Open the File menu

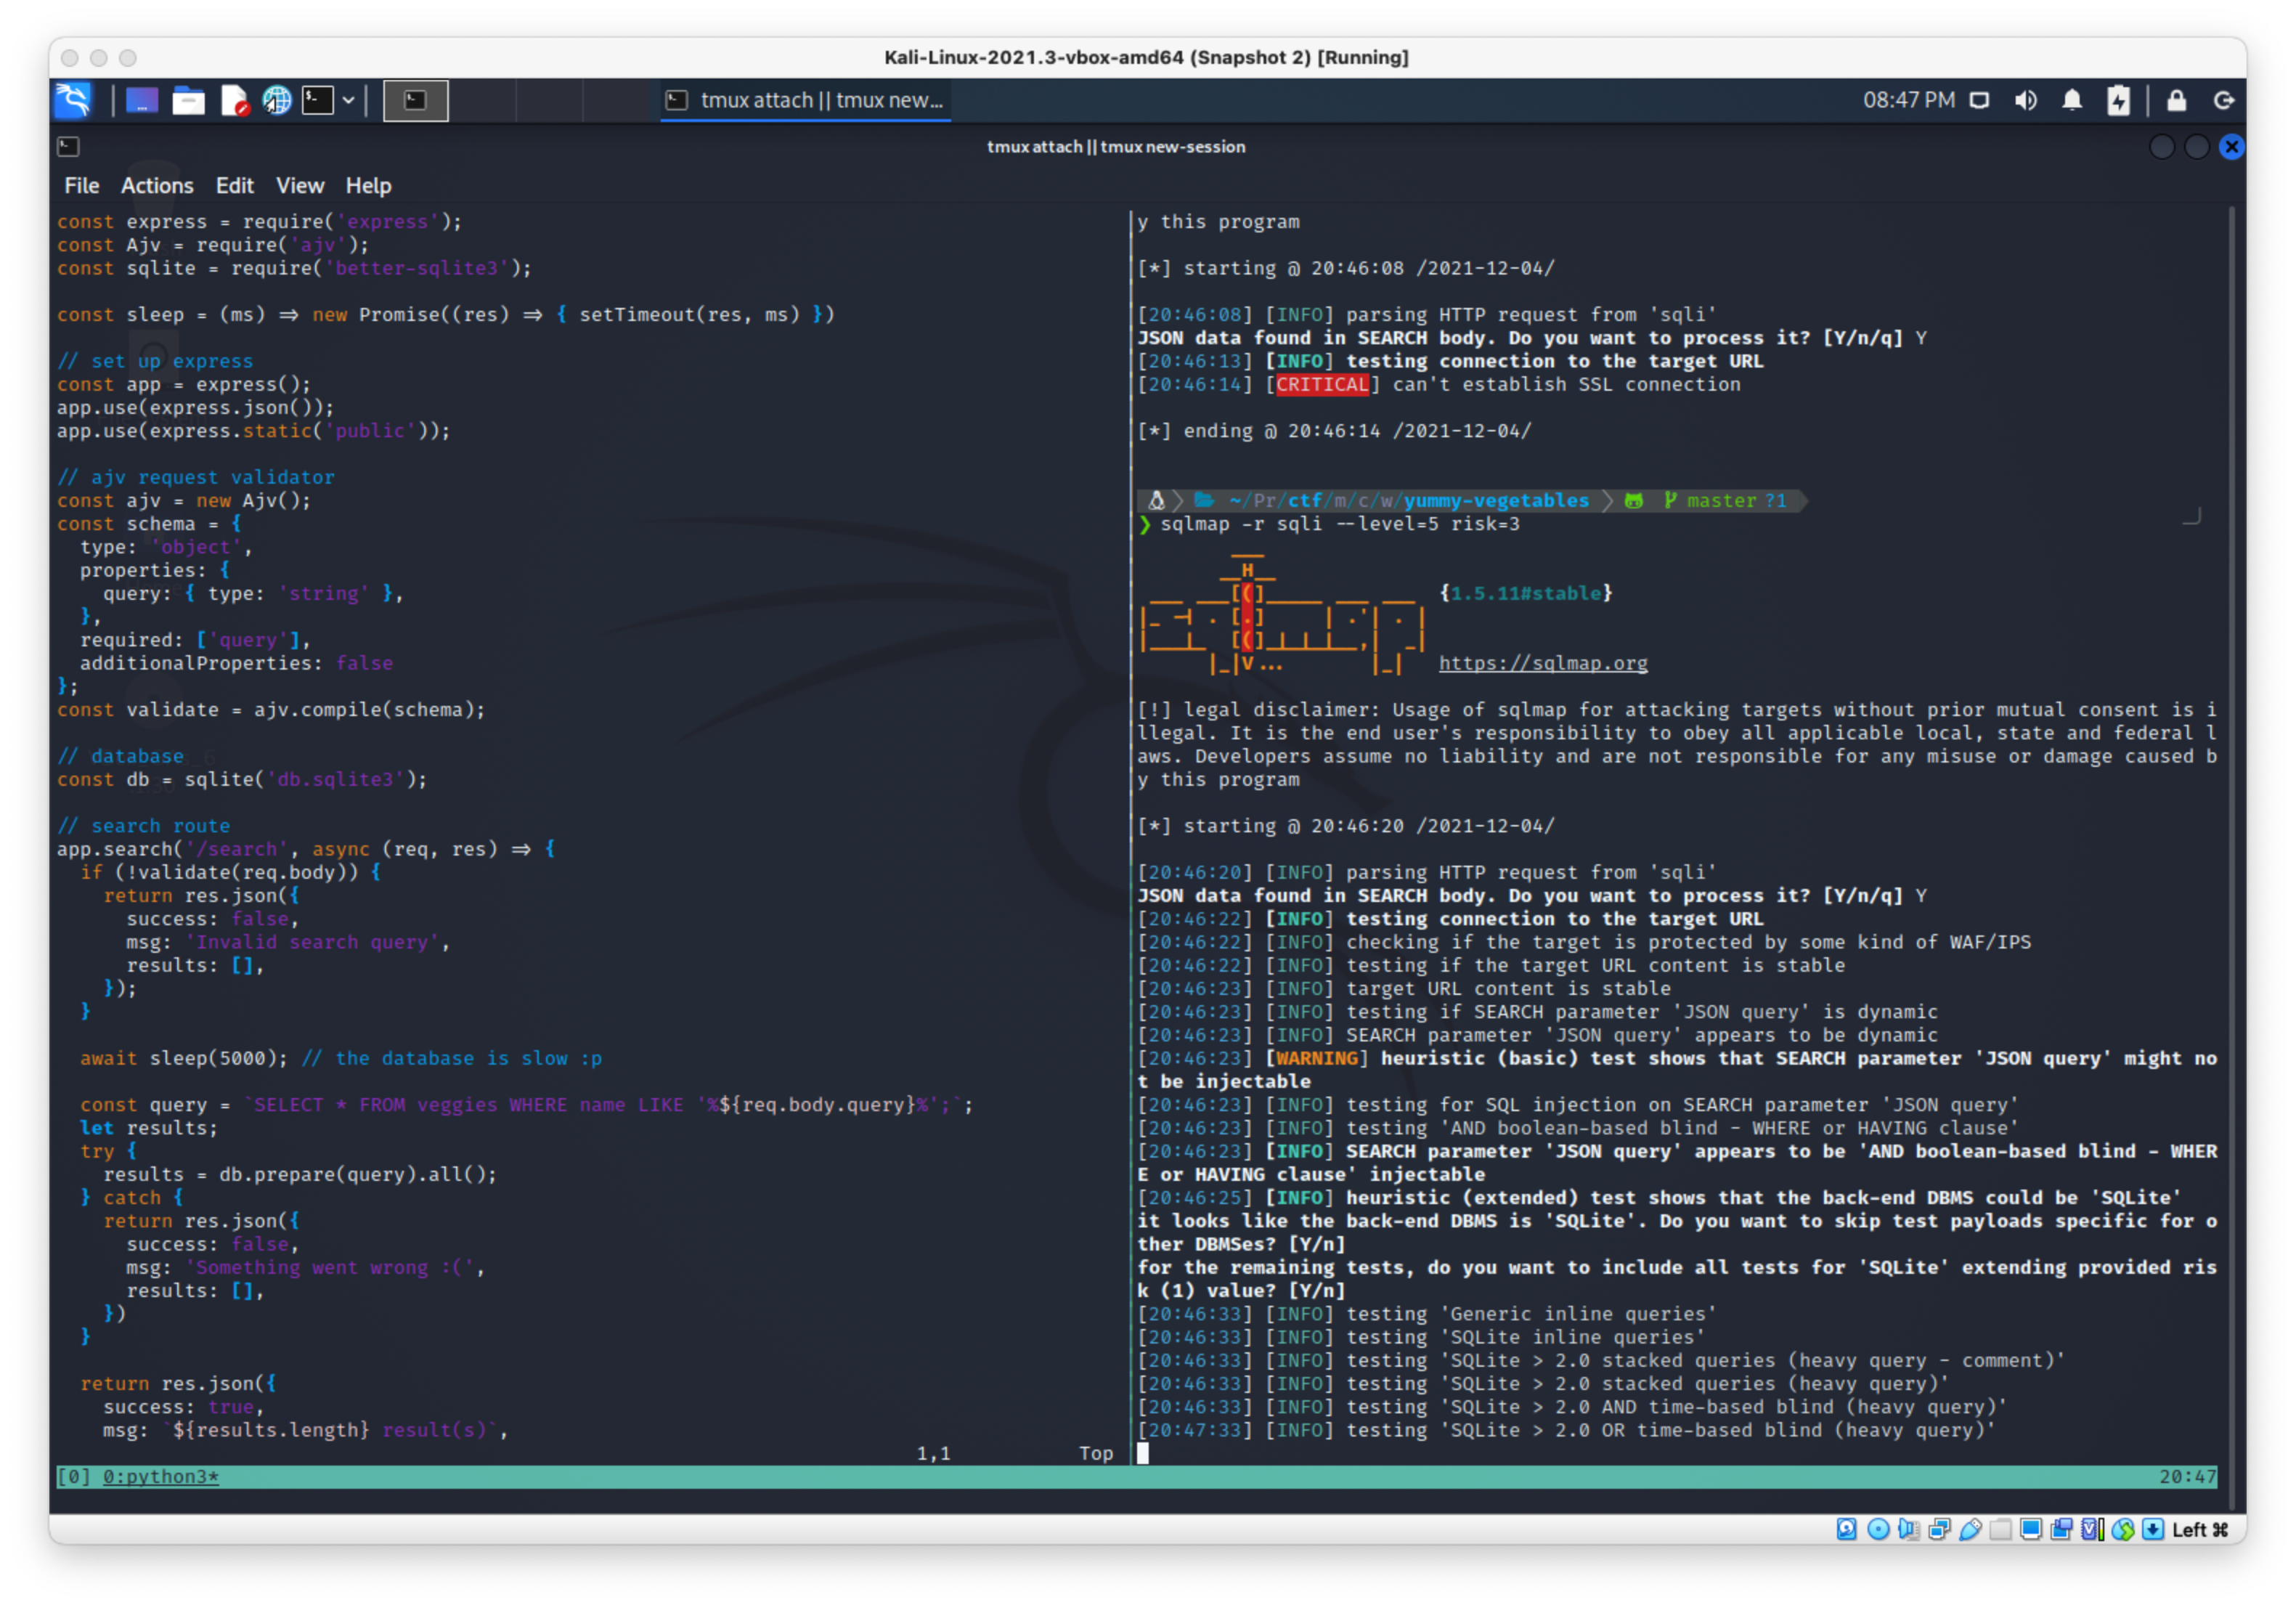(x=81, y=186)
